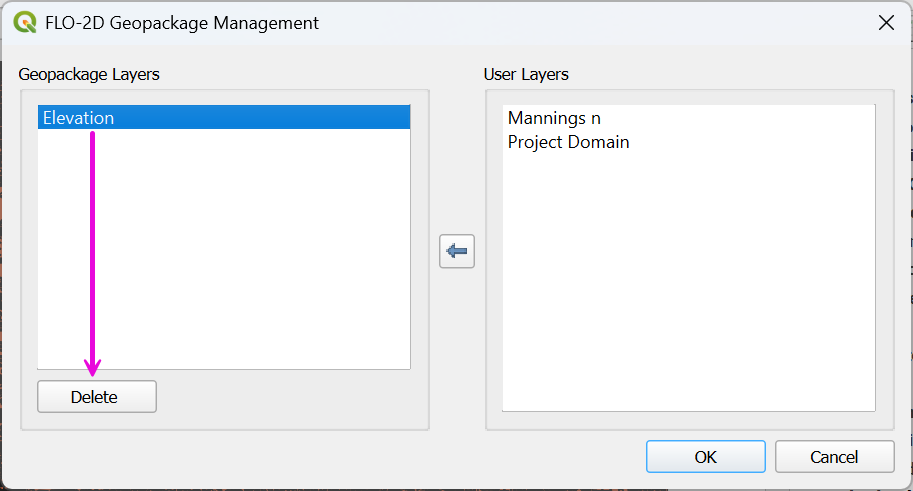Confirm with the OK button
Screen dimensions: 913x491
[x=705, y=457]
